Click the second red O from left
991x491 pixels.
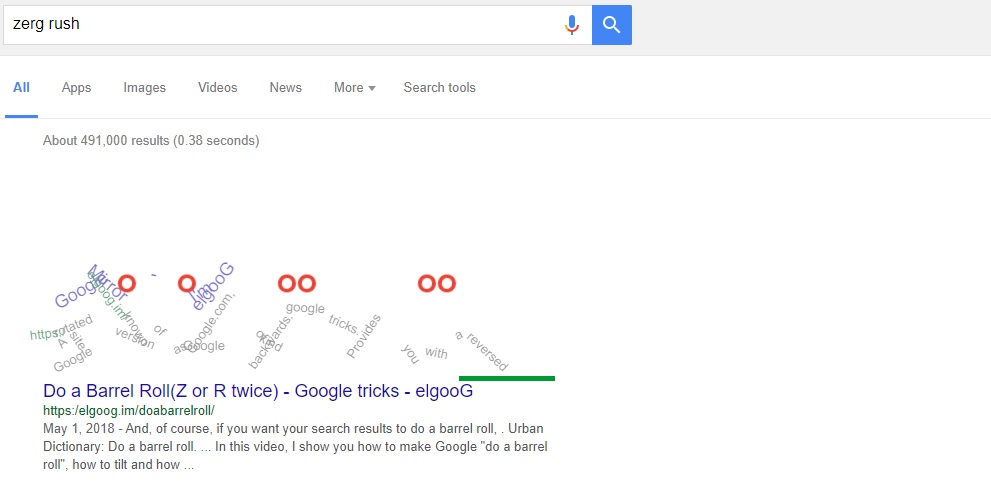tap(186, 284)
